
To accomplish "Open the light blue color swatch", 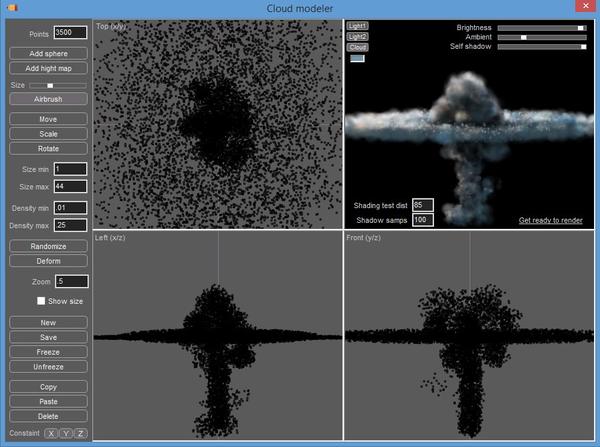I will click(x=357, y=58).
